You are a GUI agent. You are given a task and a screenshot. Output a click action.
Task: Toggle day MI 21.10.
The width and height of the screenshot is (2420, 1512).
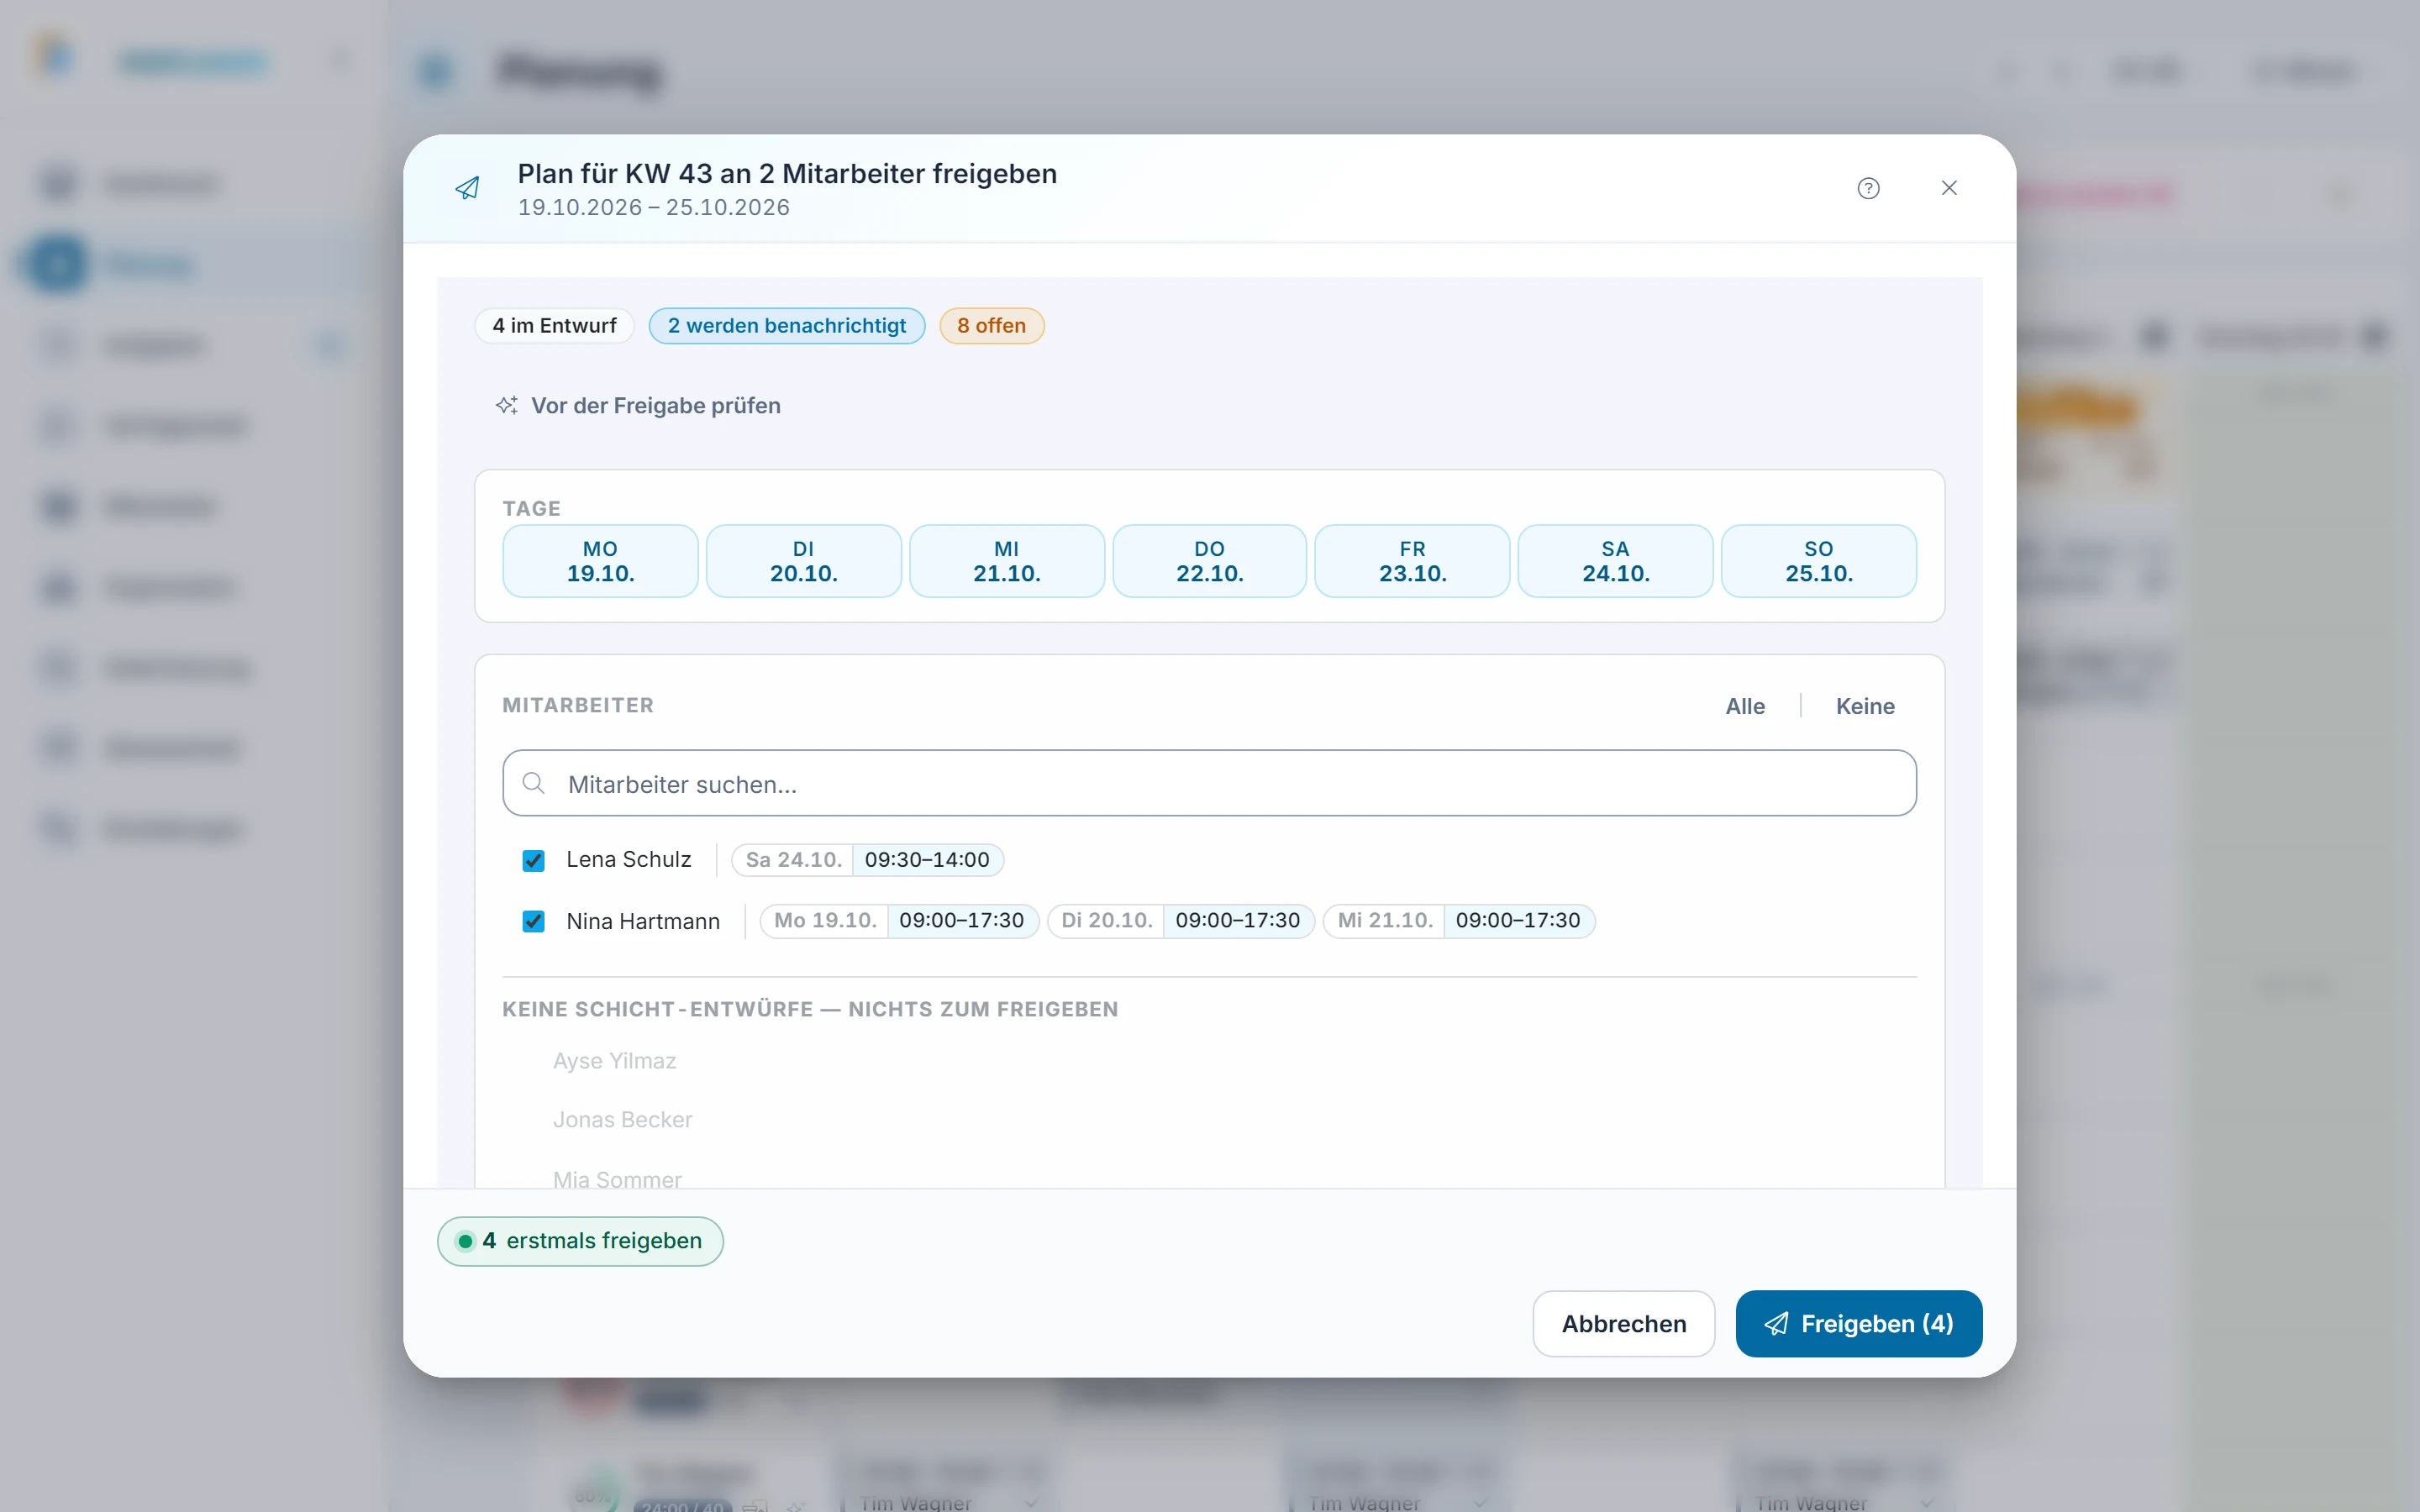[x=1006, y=561]
